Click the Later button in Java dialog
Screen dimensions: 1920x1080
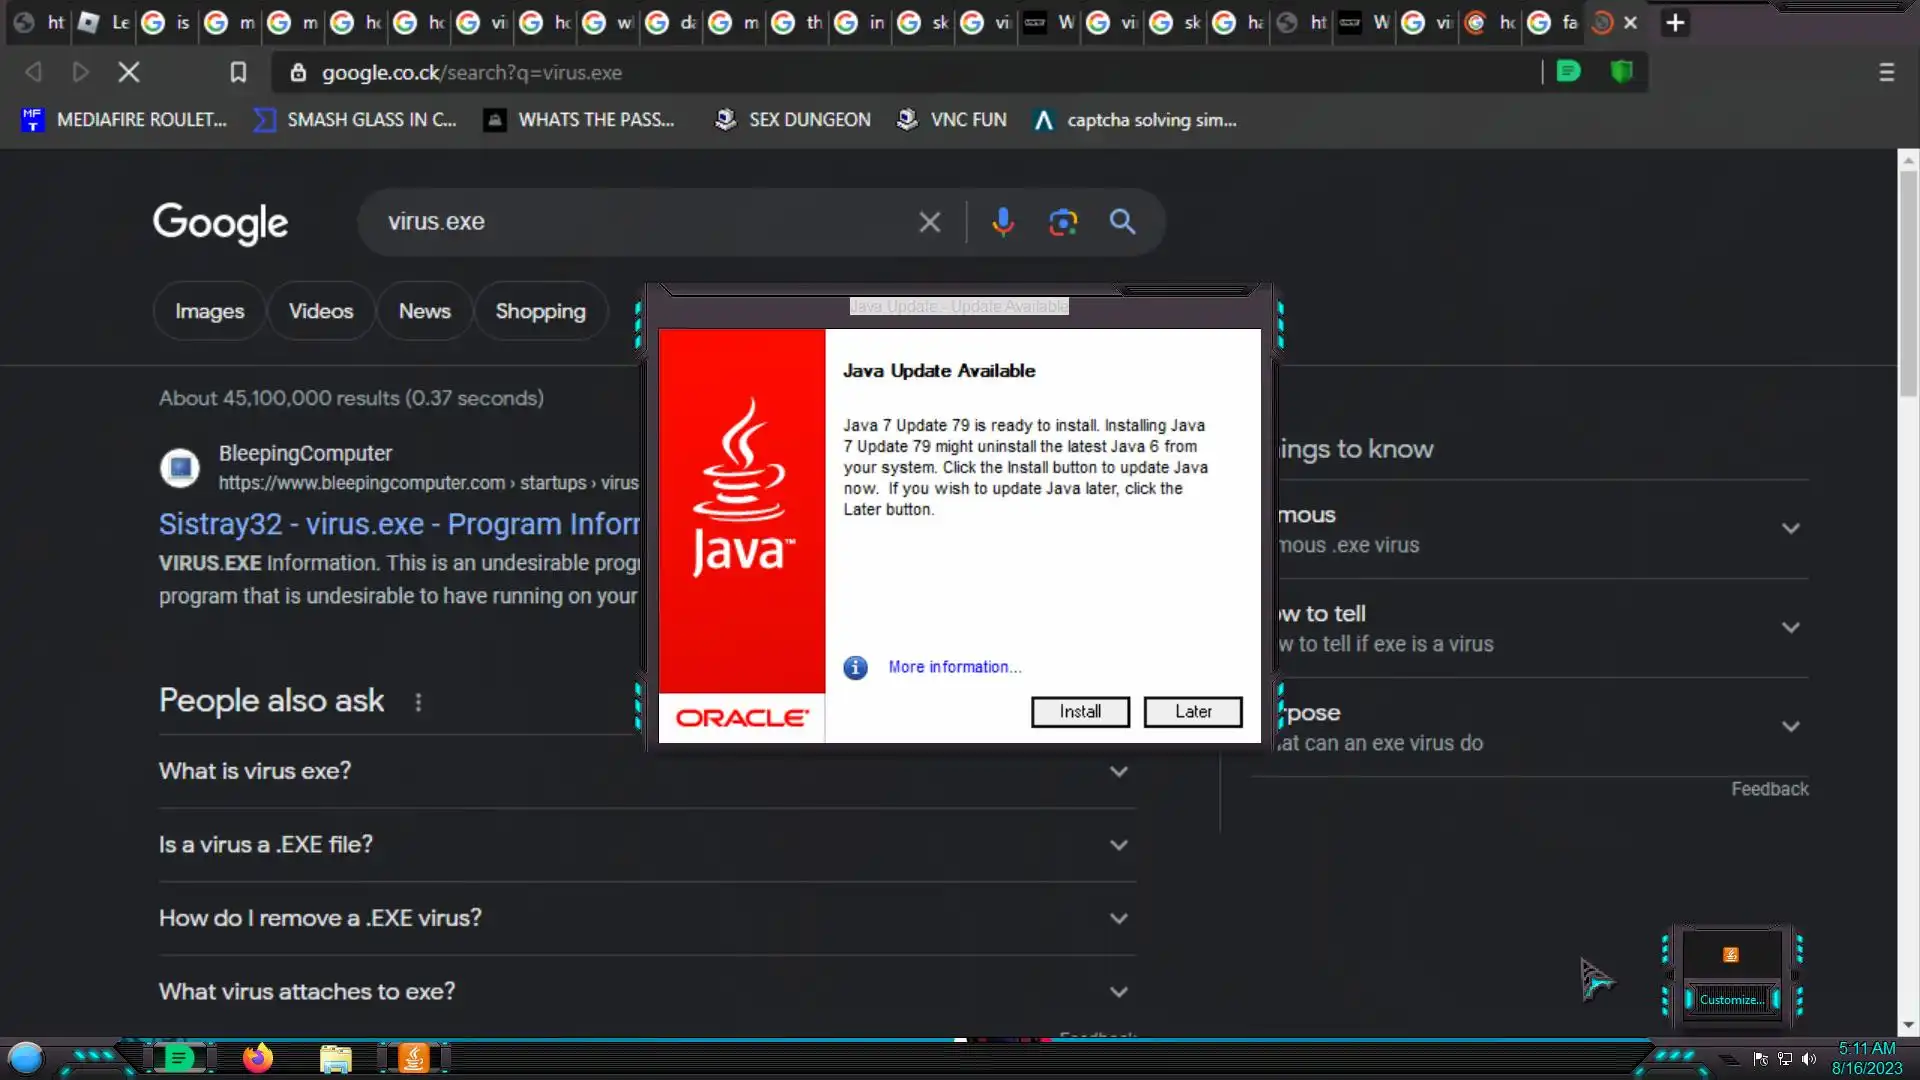(x=1193, y=712)
